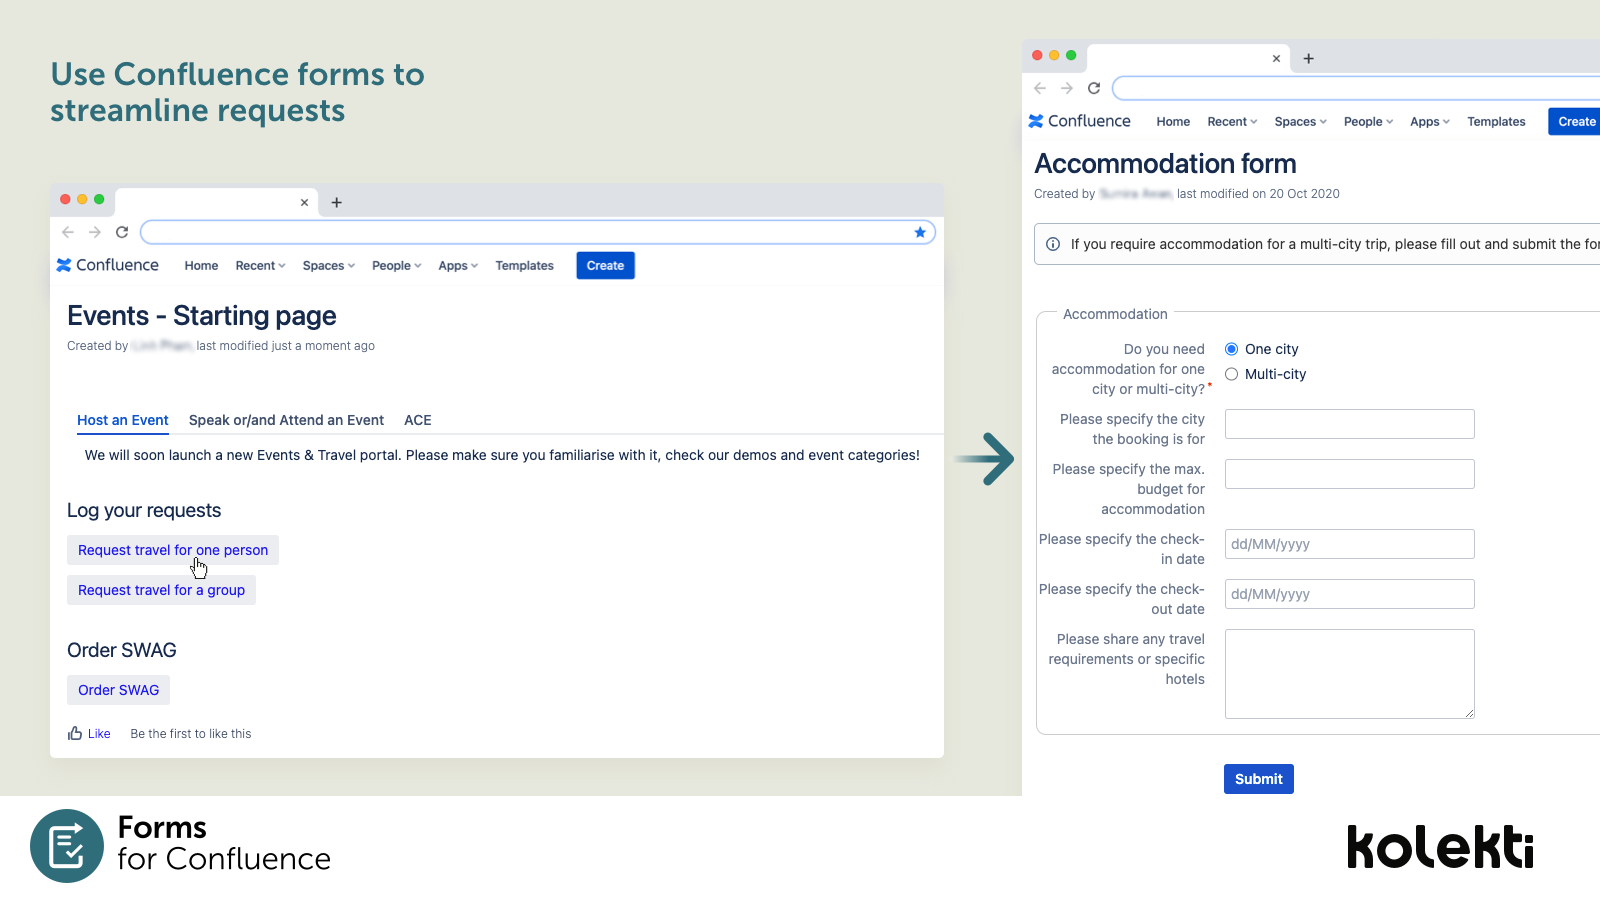The image size is (1600, 900).
Task: Expand People dropdown in Events window
Action: 397,266
